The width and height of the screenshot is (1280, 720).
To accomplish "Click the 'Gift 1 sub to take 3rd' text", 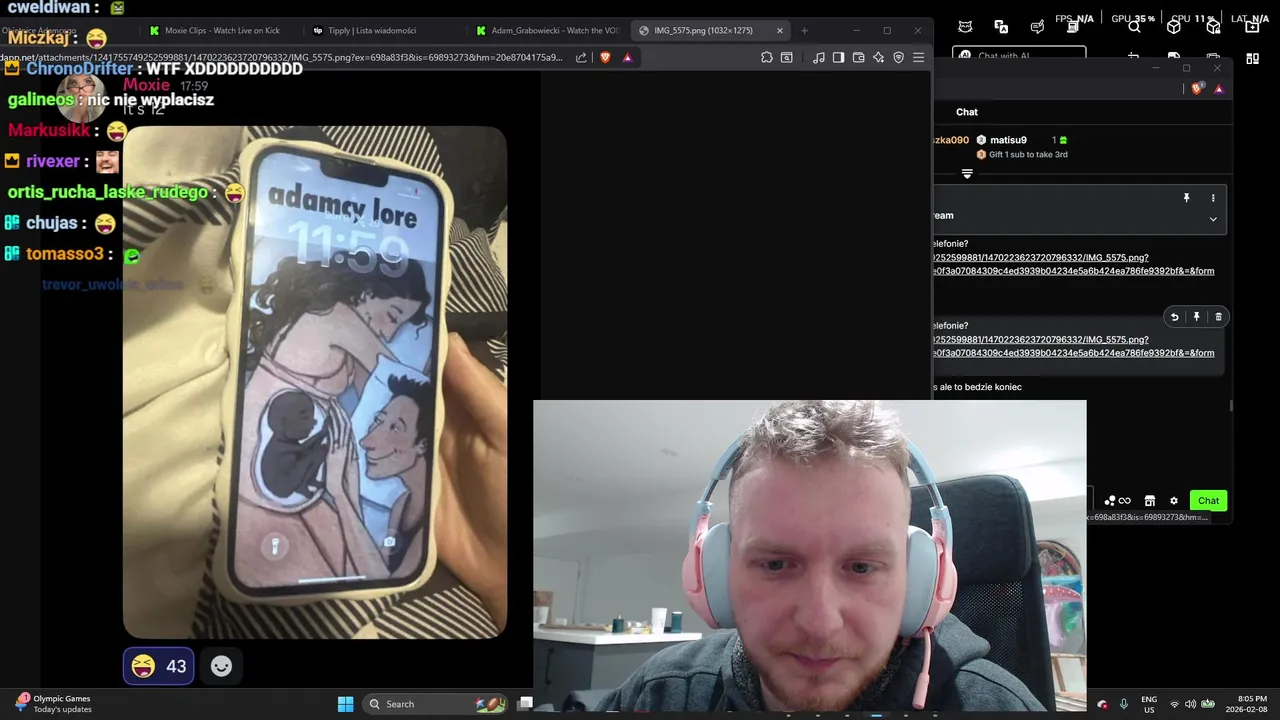I will (1028, 155).
